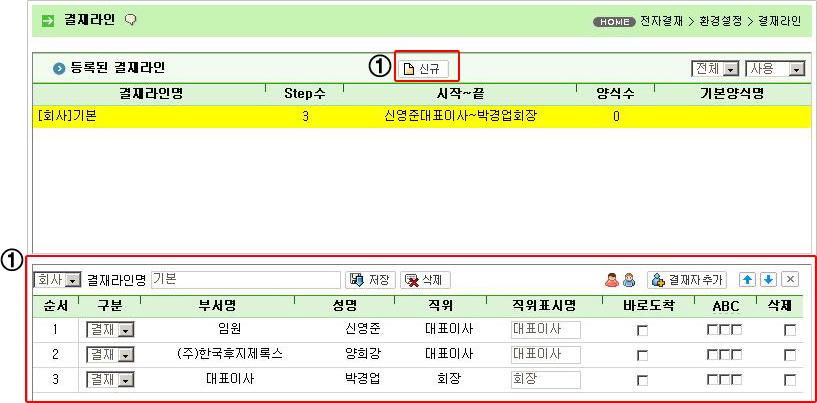Screen dimensions: 817x403
Task: Open the 사용 status dropdown
Action: 776,69
